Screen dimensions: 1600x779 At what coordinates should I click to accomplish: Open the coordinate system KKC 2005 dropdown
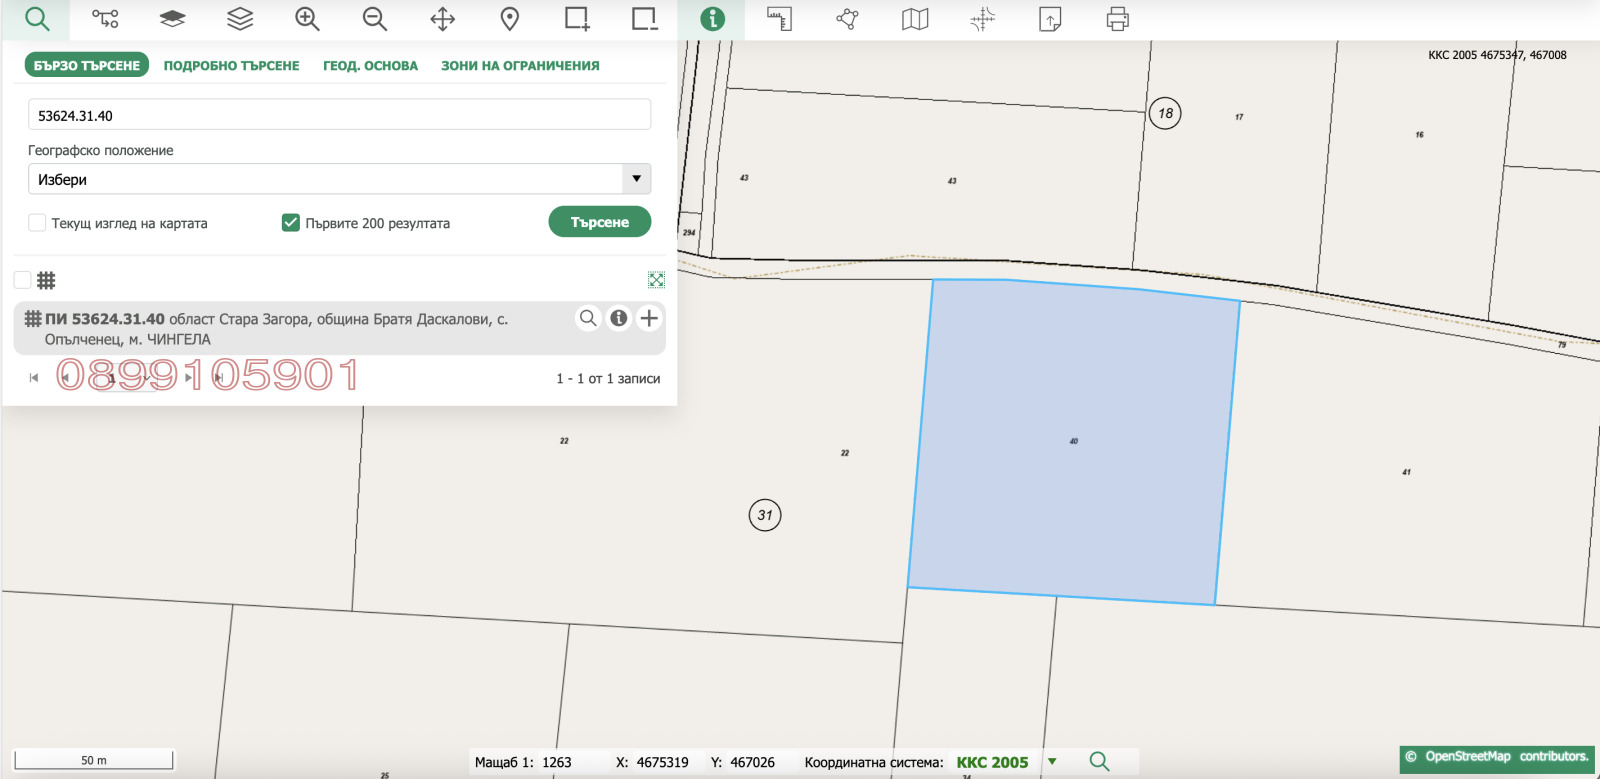[x=1052, y=762]
